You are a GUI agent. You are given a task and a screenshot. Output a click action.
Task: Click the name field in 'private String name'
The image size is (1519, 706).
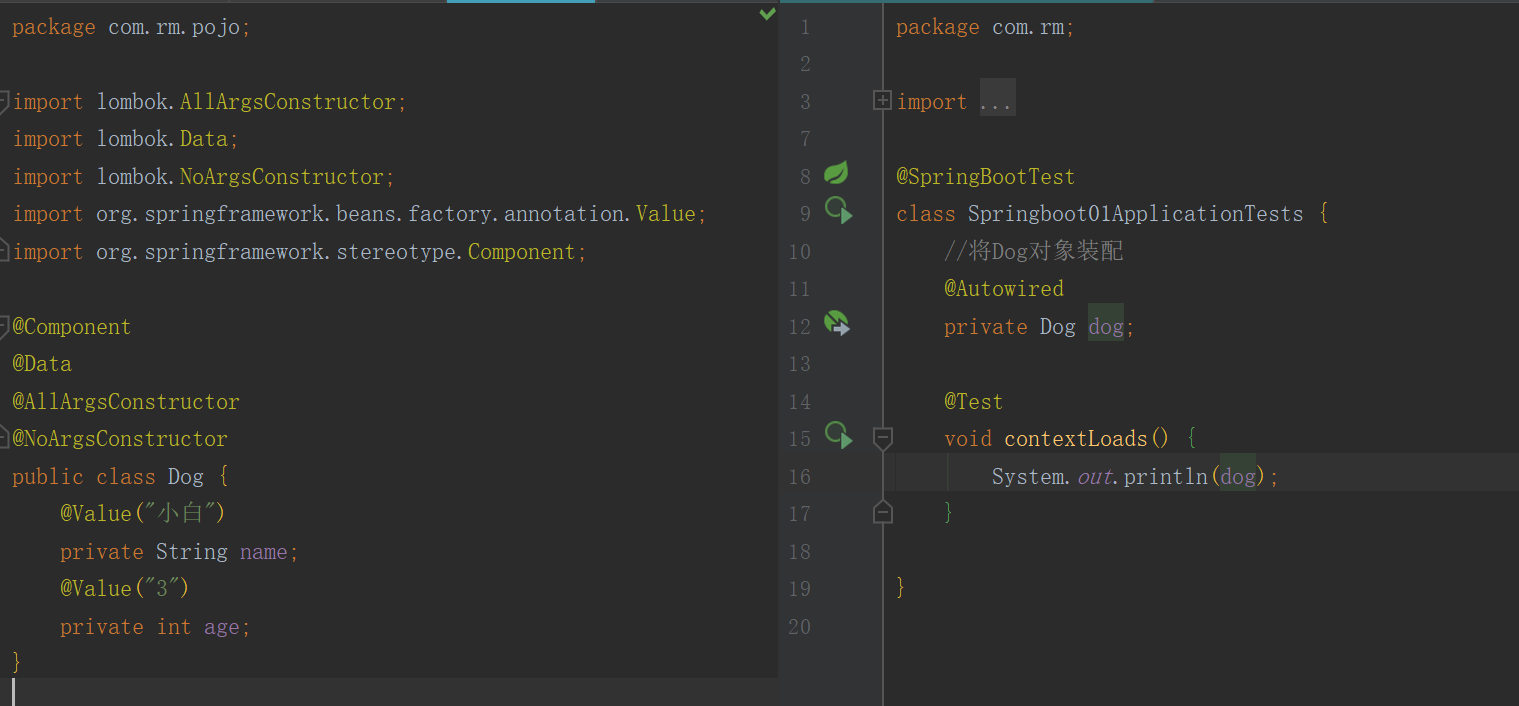263,552
